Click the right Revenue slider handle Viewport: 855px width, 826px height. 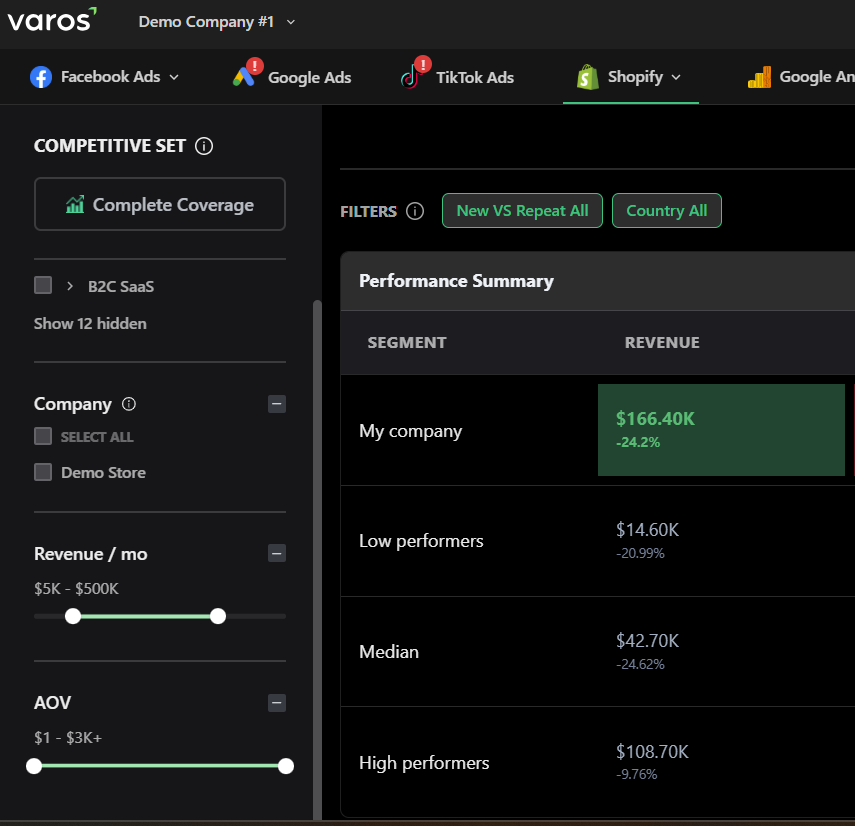coord(218,616)
